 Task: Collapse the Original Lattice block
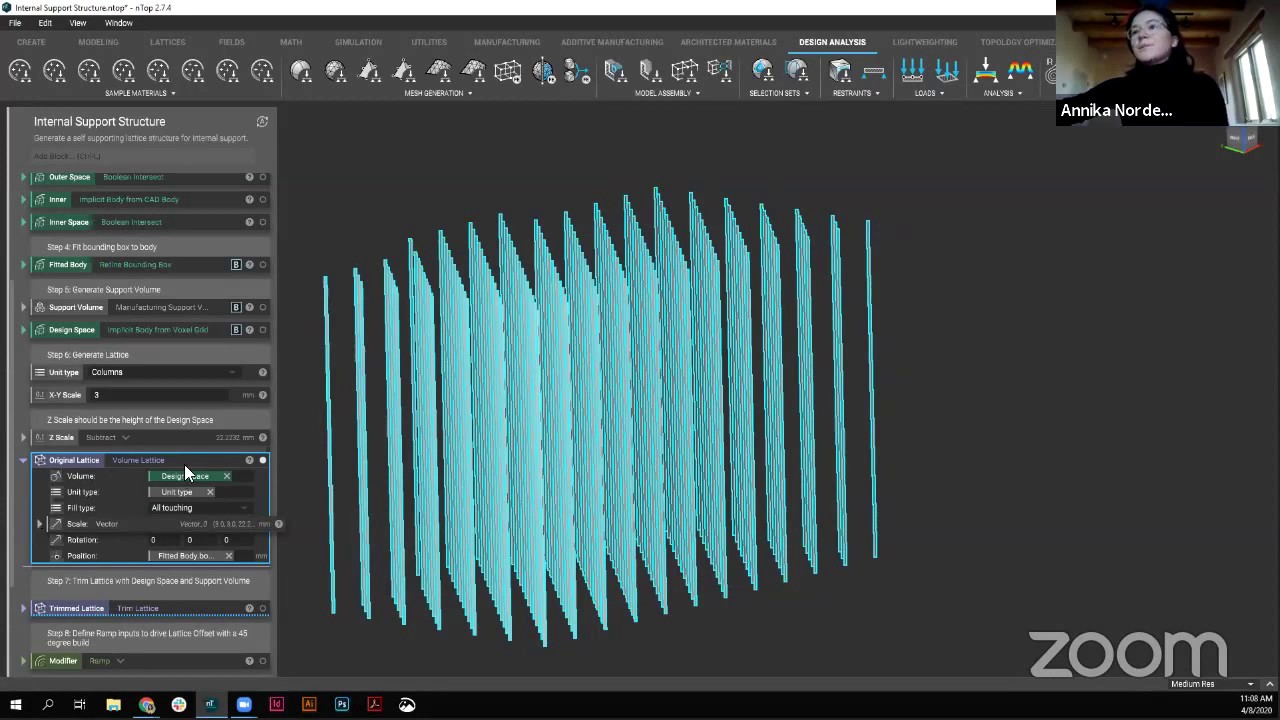[x=24, y=460]
